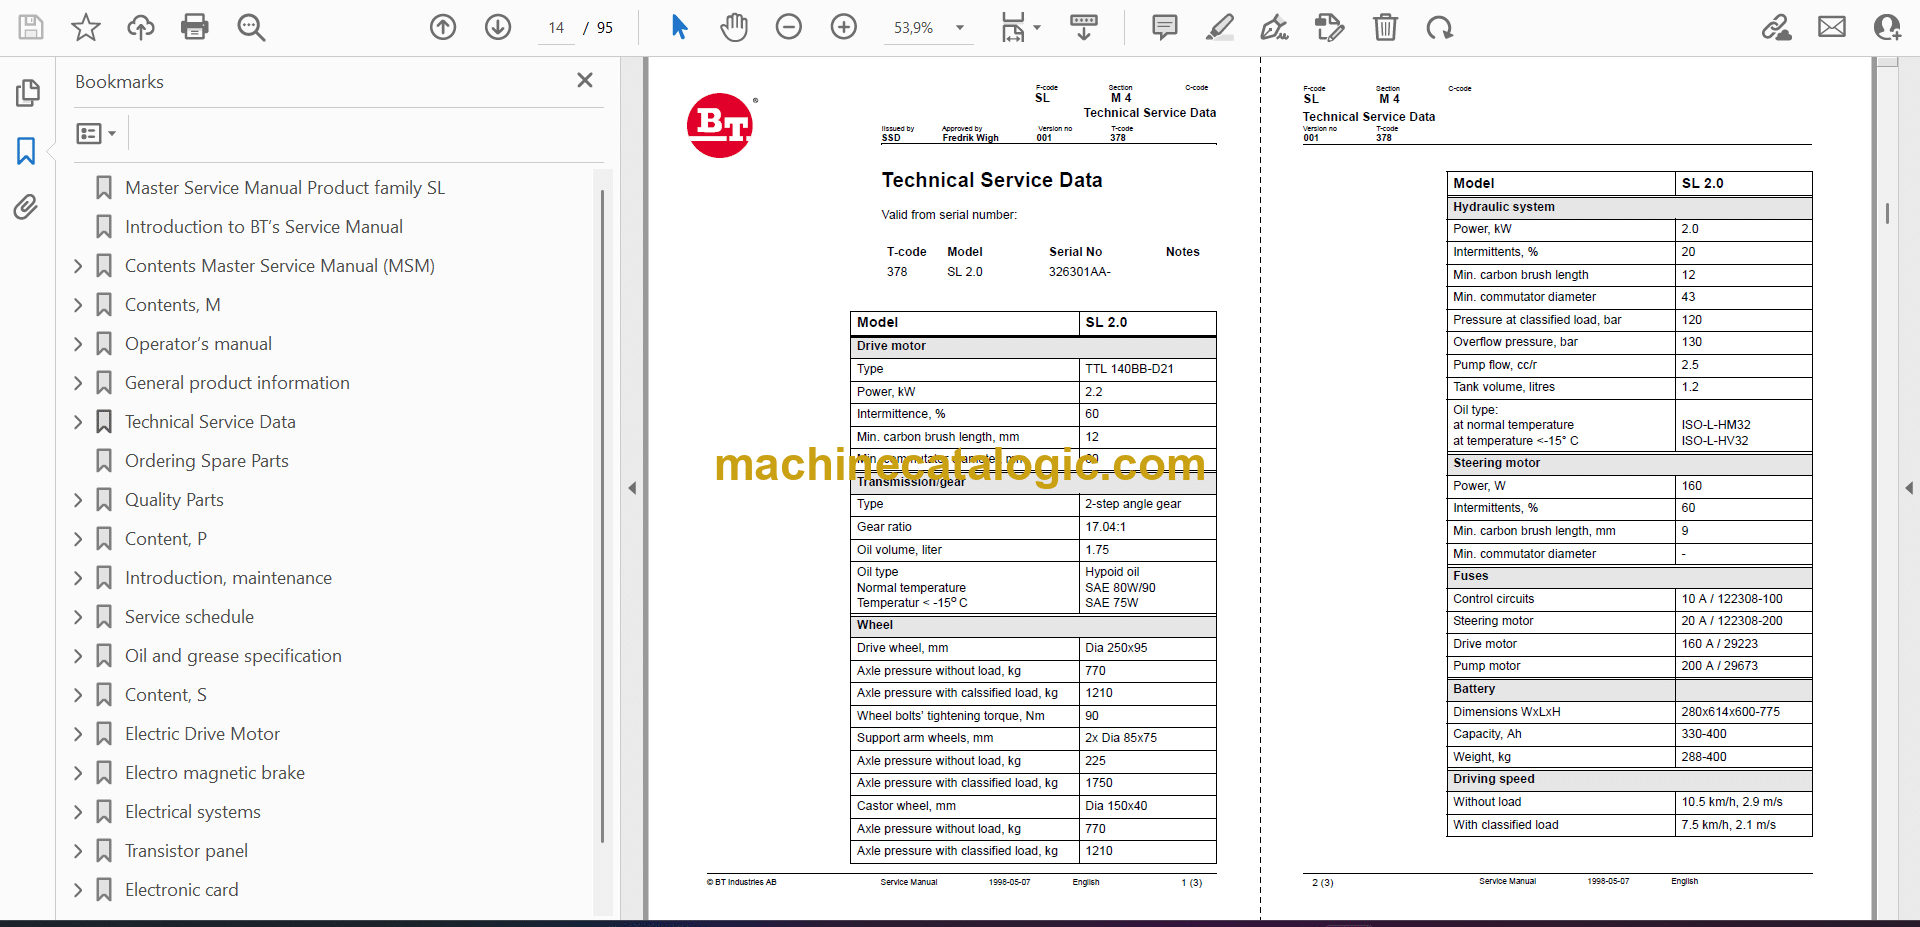1920x927 pixels.
Task: Expand the 'Electric Drive Motor' bookmark
Action: pos(78,734)
